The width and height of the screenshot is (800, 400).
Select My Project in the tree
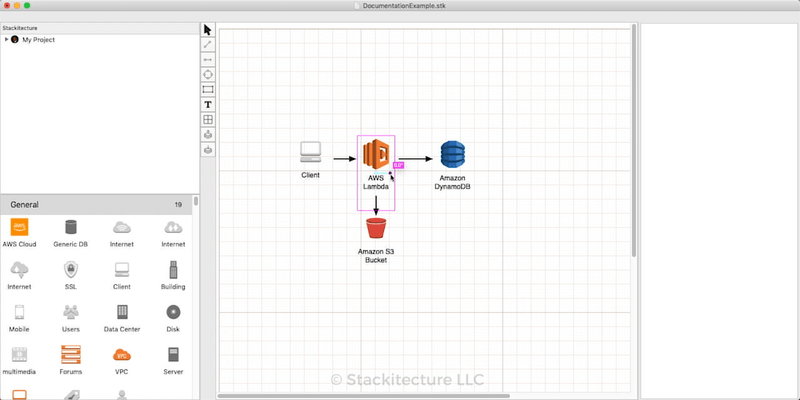click(38, 40)
